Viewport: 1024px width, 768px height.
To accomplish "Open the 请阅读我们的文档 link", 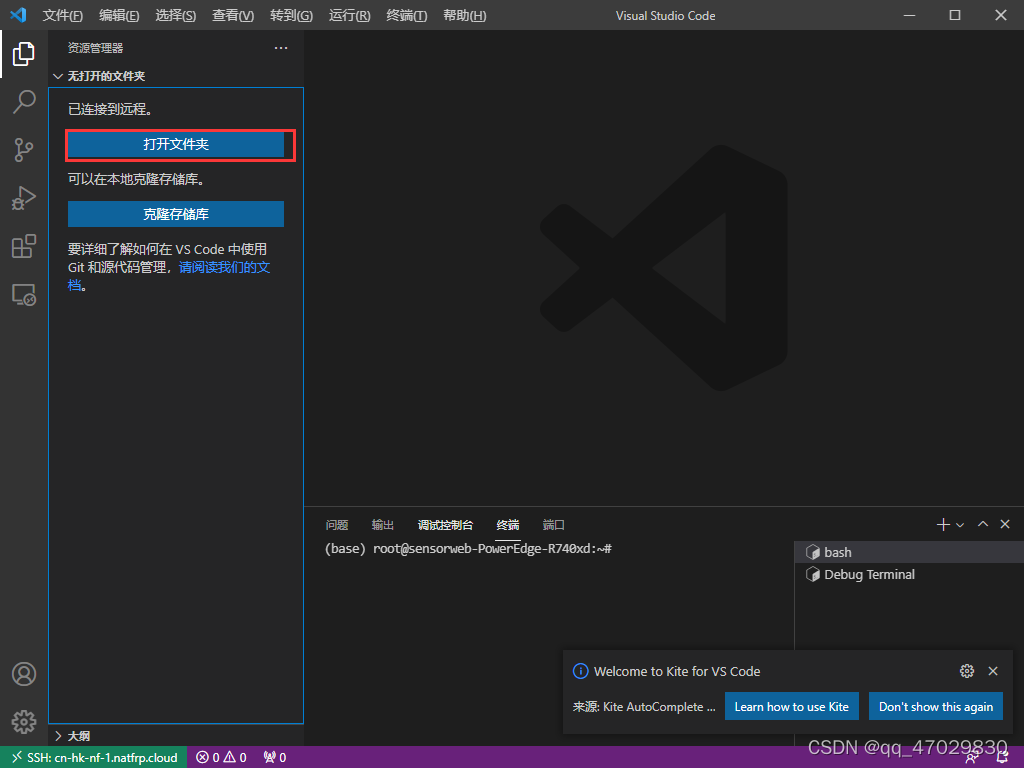I will click(224, 267).
